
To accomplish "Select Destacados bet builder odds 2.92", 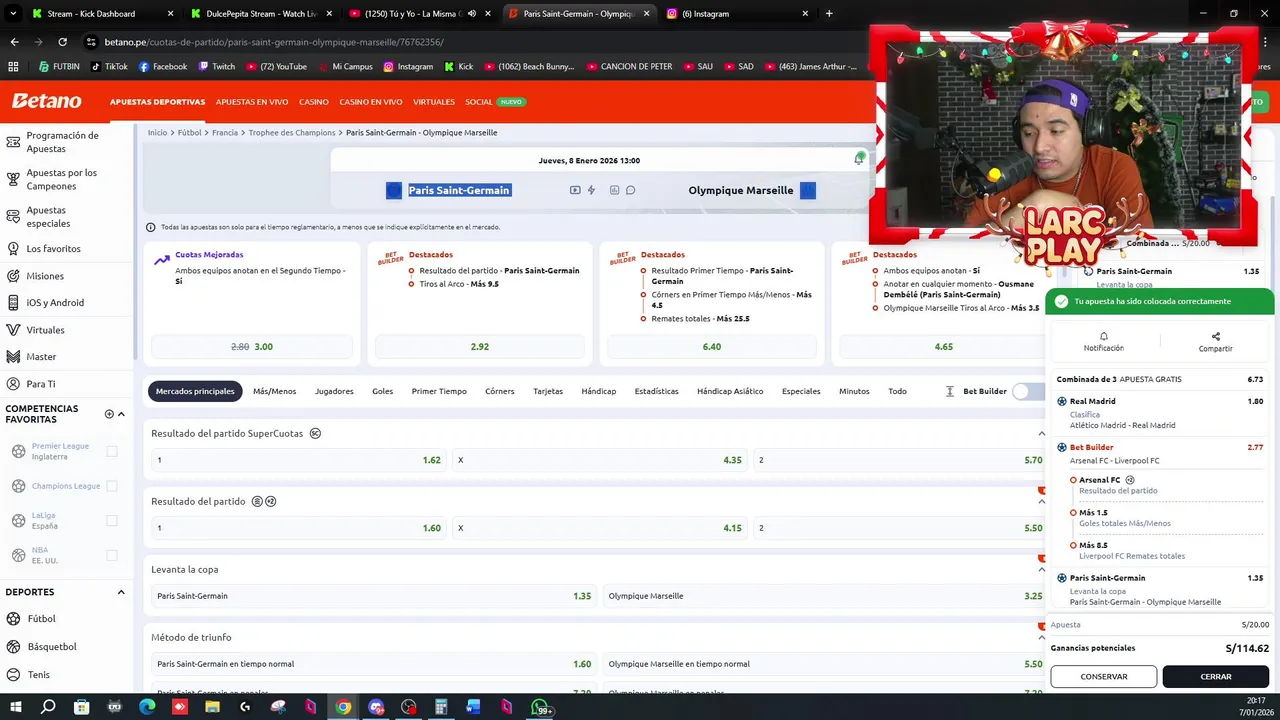I will (480, 347).
